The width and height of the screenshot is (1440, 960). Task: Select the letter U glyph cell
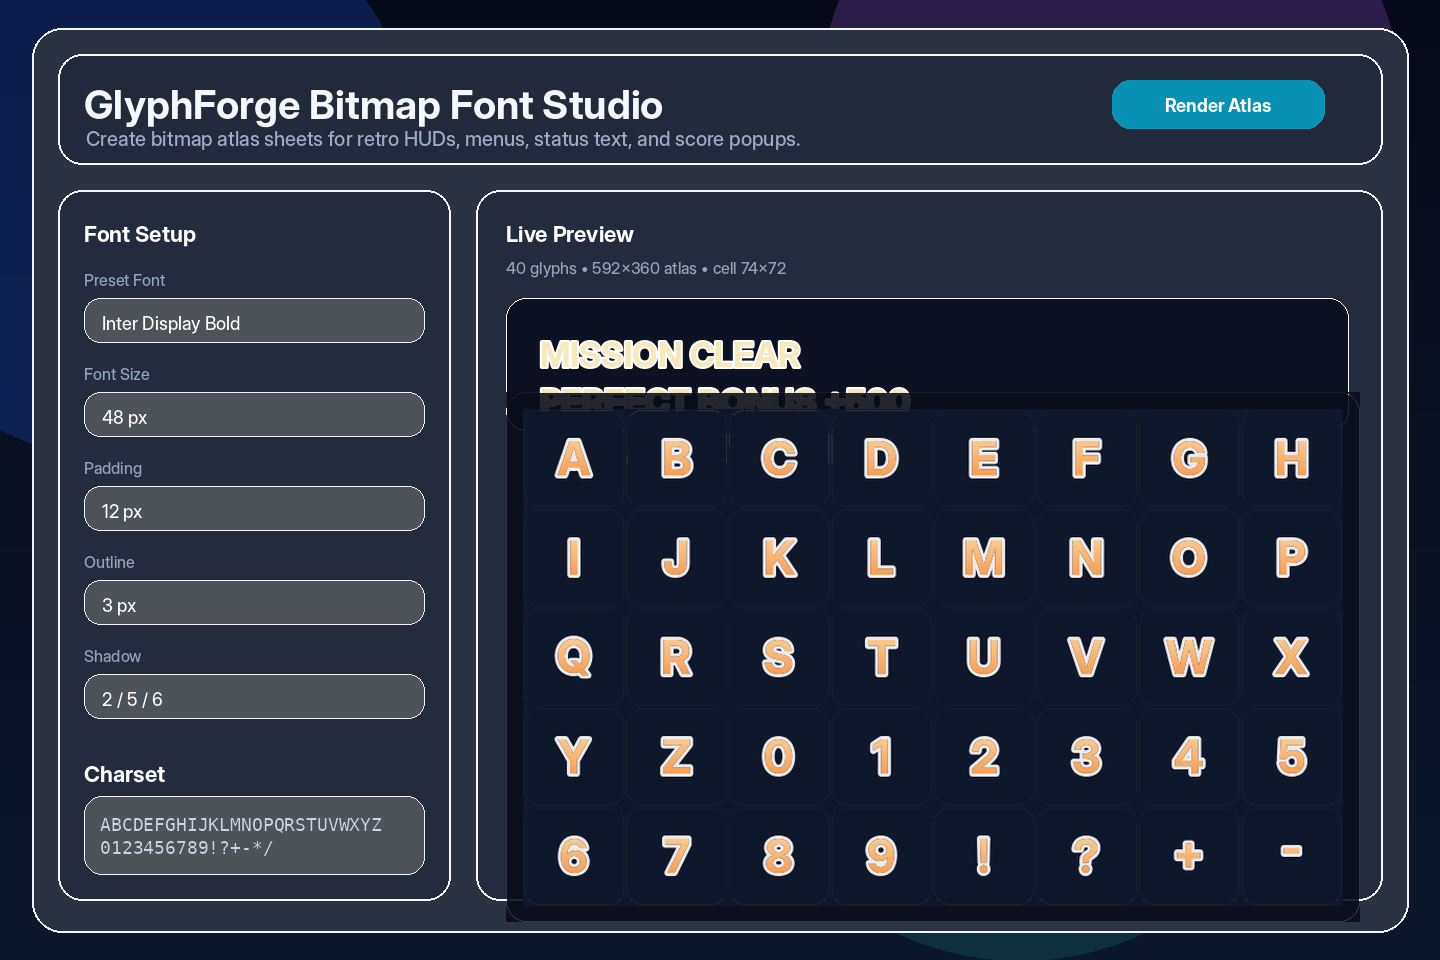(x=984, y=657)
